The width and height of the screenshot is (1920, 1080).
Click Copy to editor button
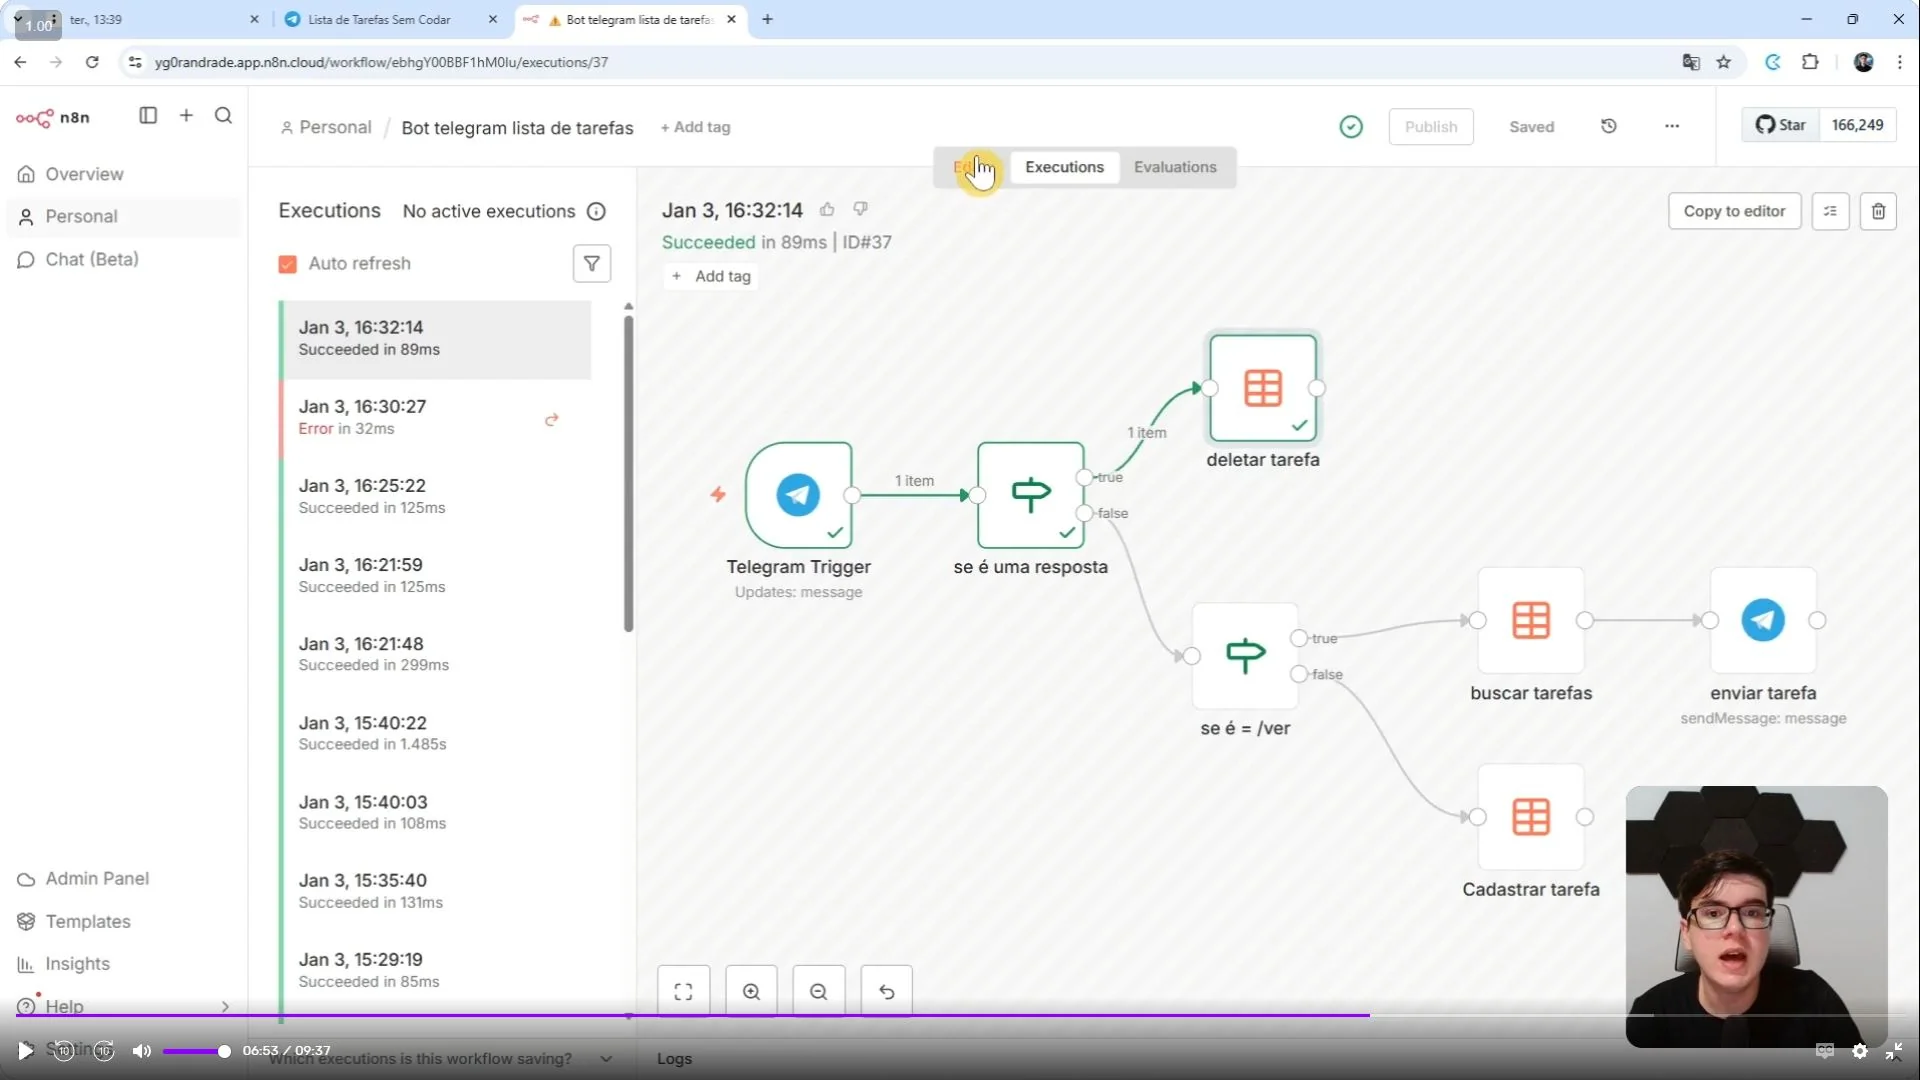pyautogui.click(x=1734, y=212)
